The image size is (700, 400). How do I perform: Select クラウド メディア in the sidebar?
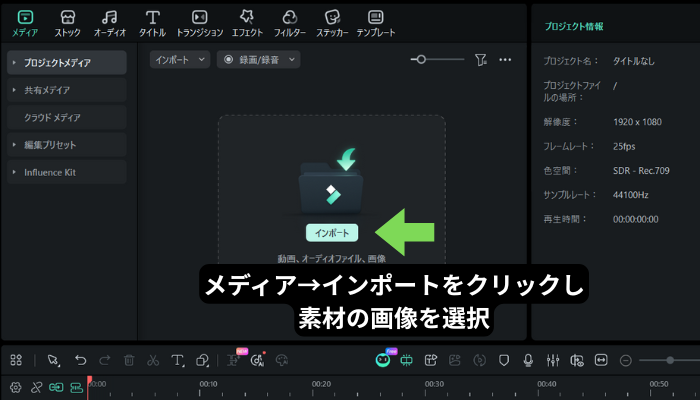pyautogui.click(x=67, y=118)
